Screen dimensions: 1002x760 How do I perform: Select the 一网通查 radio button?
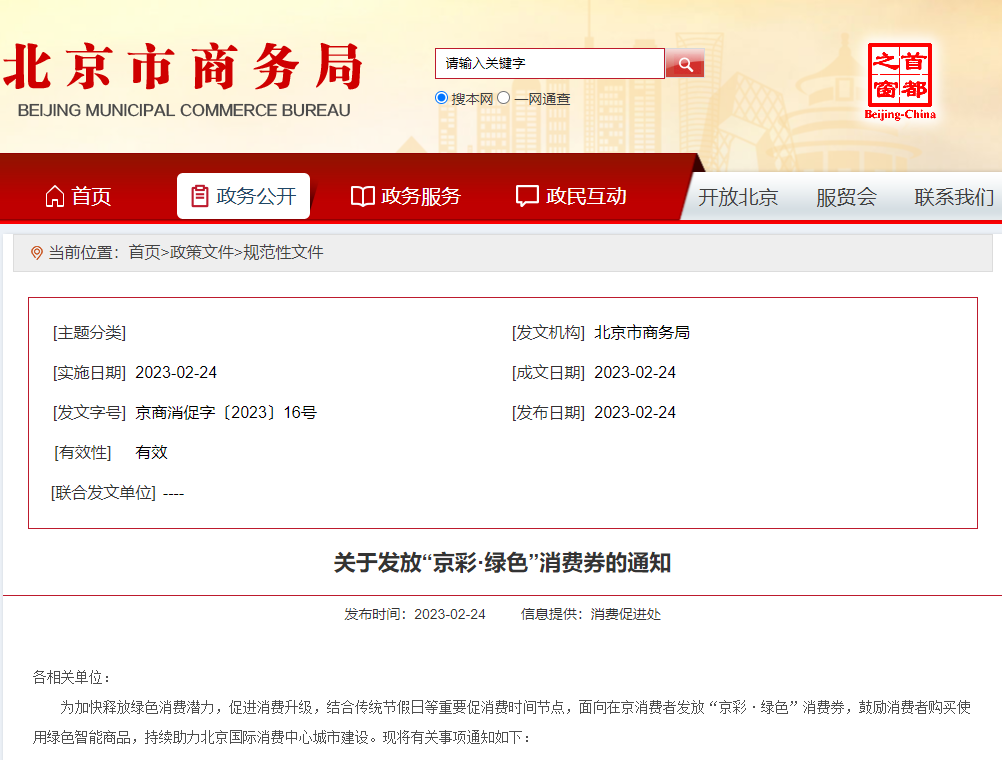[503, 98]
